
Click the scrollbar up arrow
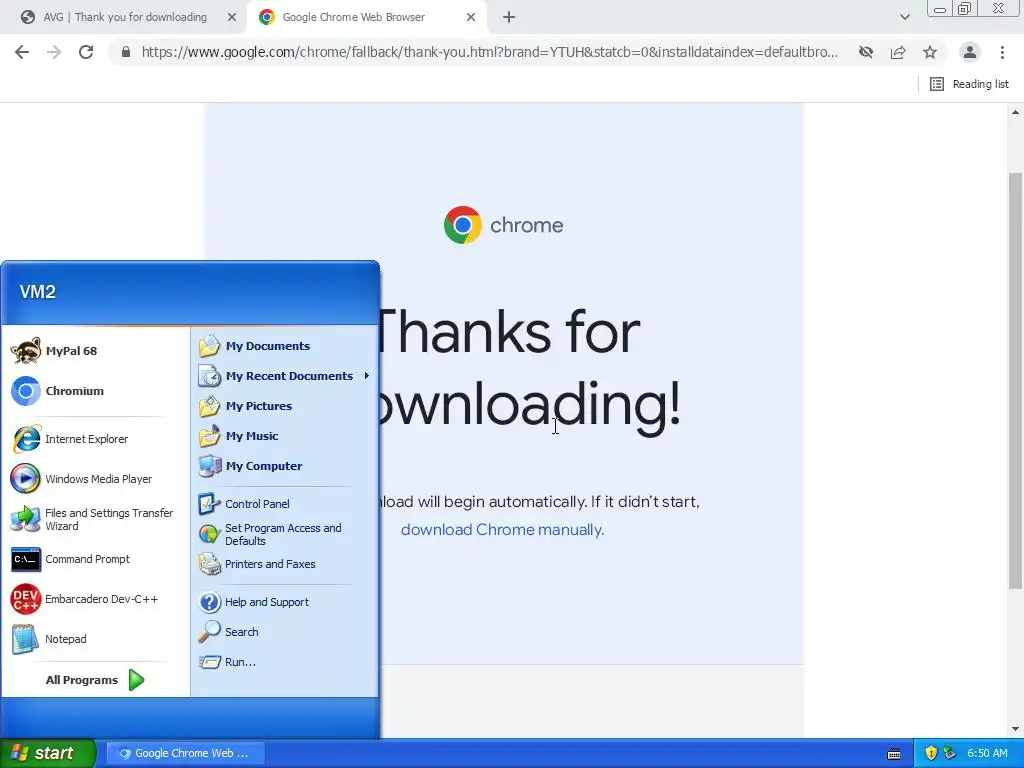(1015, 112)
